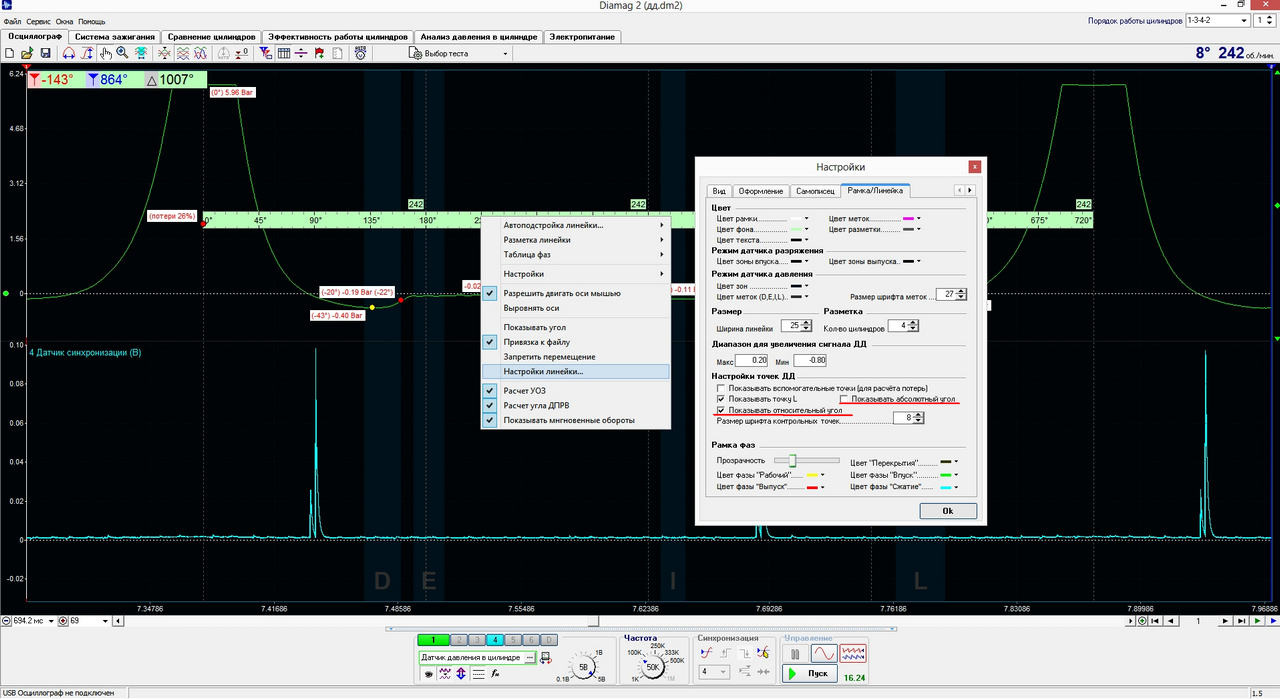Click the eye icon under channel dropdown
Viewport: 1280px width, 699px height.
coord(428,674)
